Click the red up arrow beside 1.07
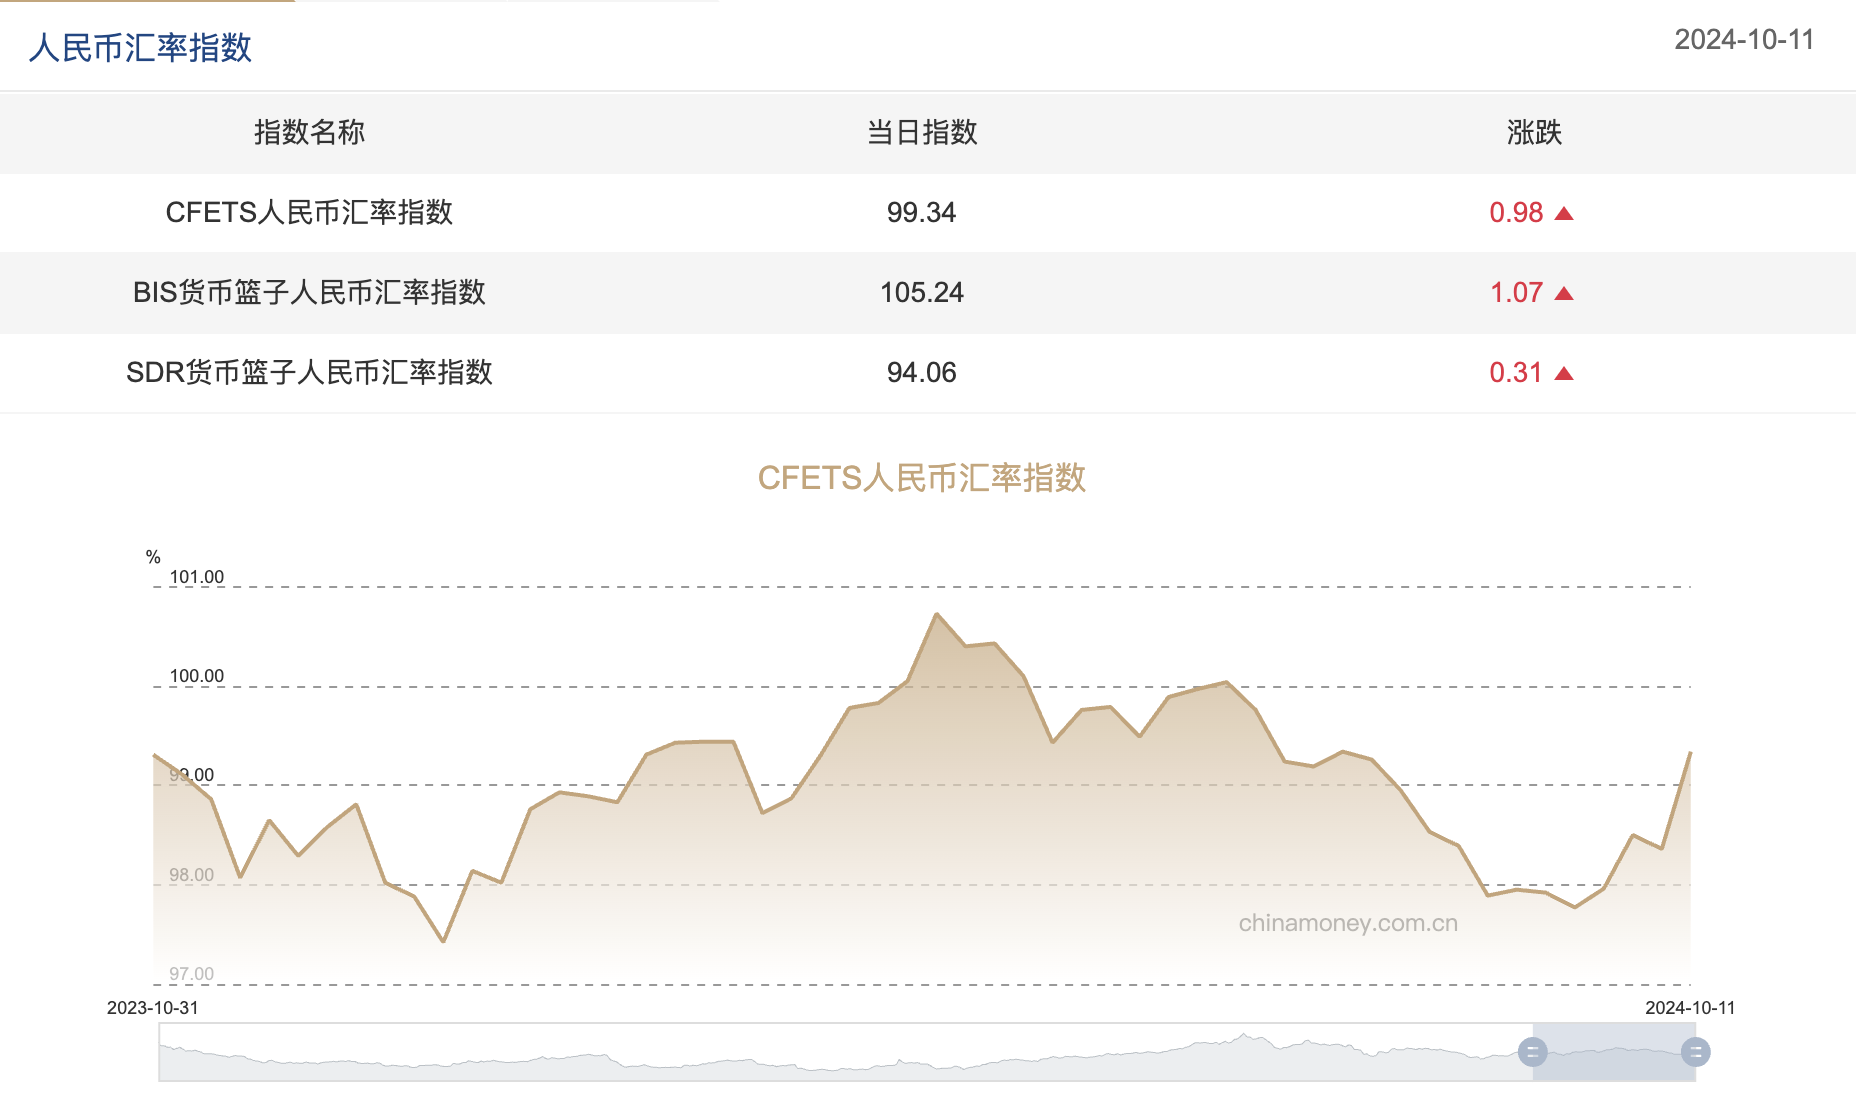Image resolution: width=1874 pixels, height=1118 pixels. 1565,293
